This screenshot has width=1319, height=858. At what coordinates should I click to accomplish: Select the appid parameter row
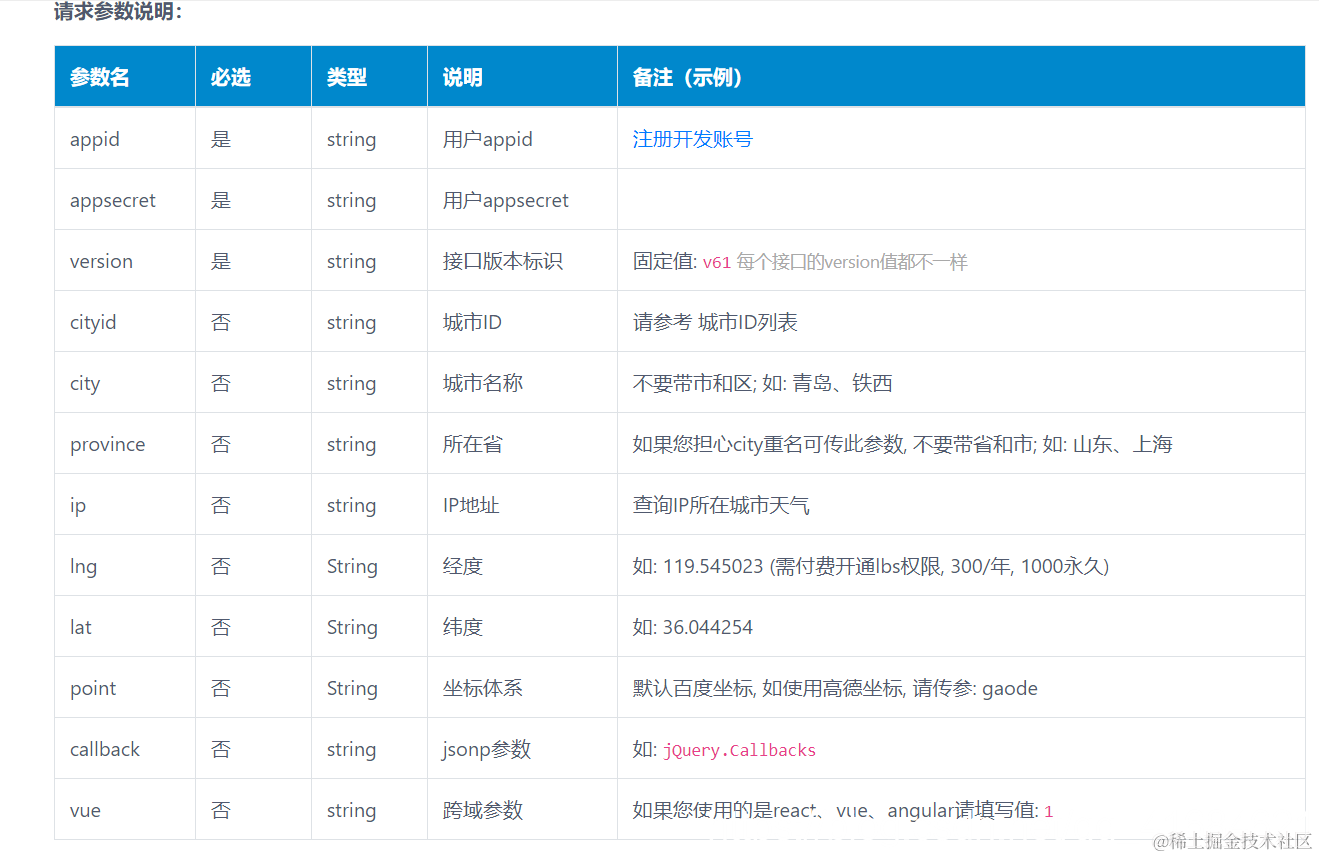94,138
